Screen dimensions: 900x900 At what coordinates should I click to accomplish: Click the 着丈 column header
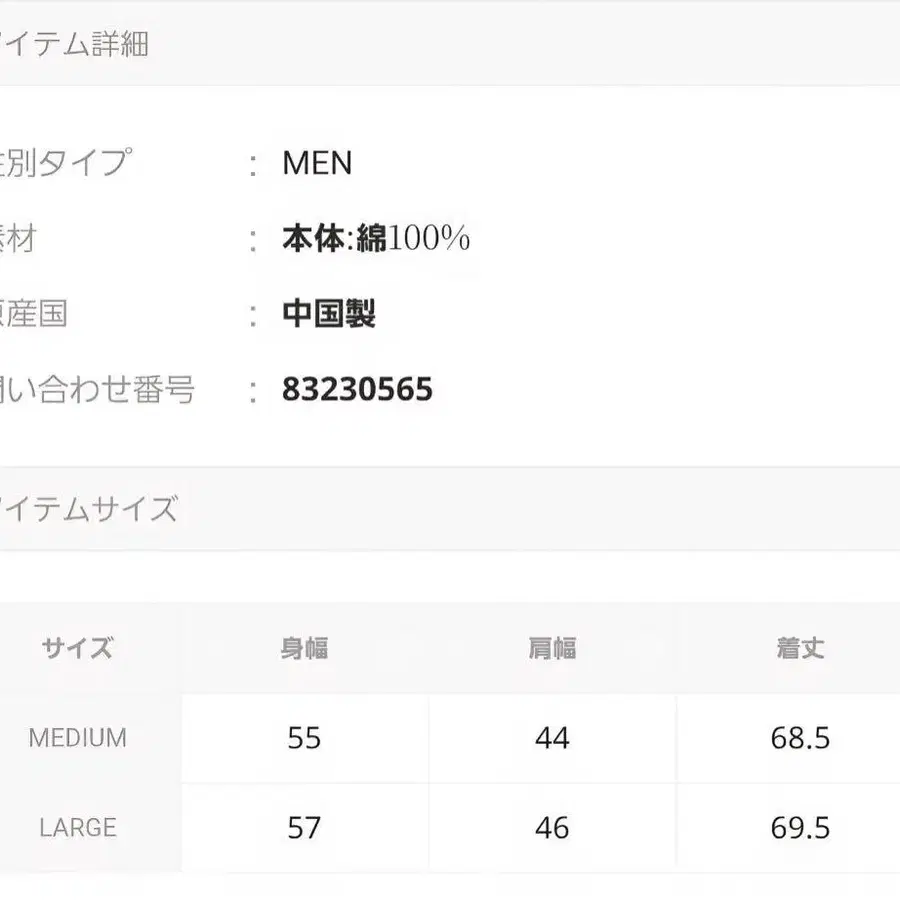[800, 648]
